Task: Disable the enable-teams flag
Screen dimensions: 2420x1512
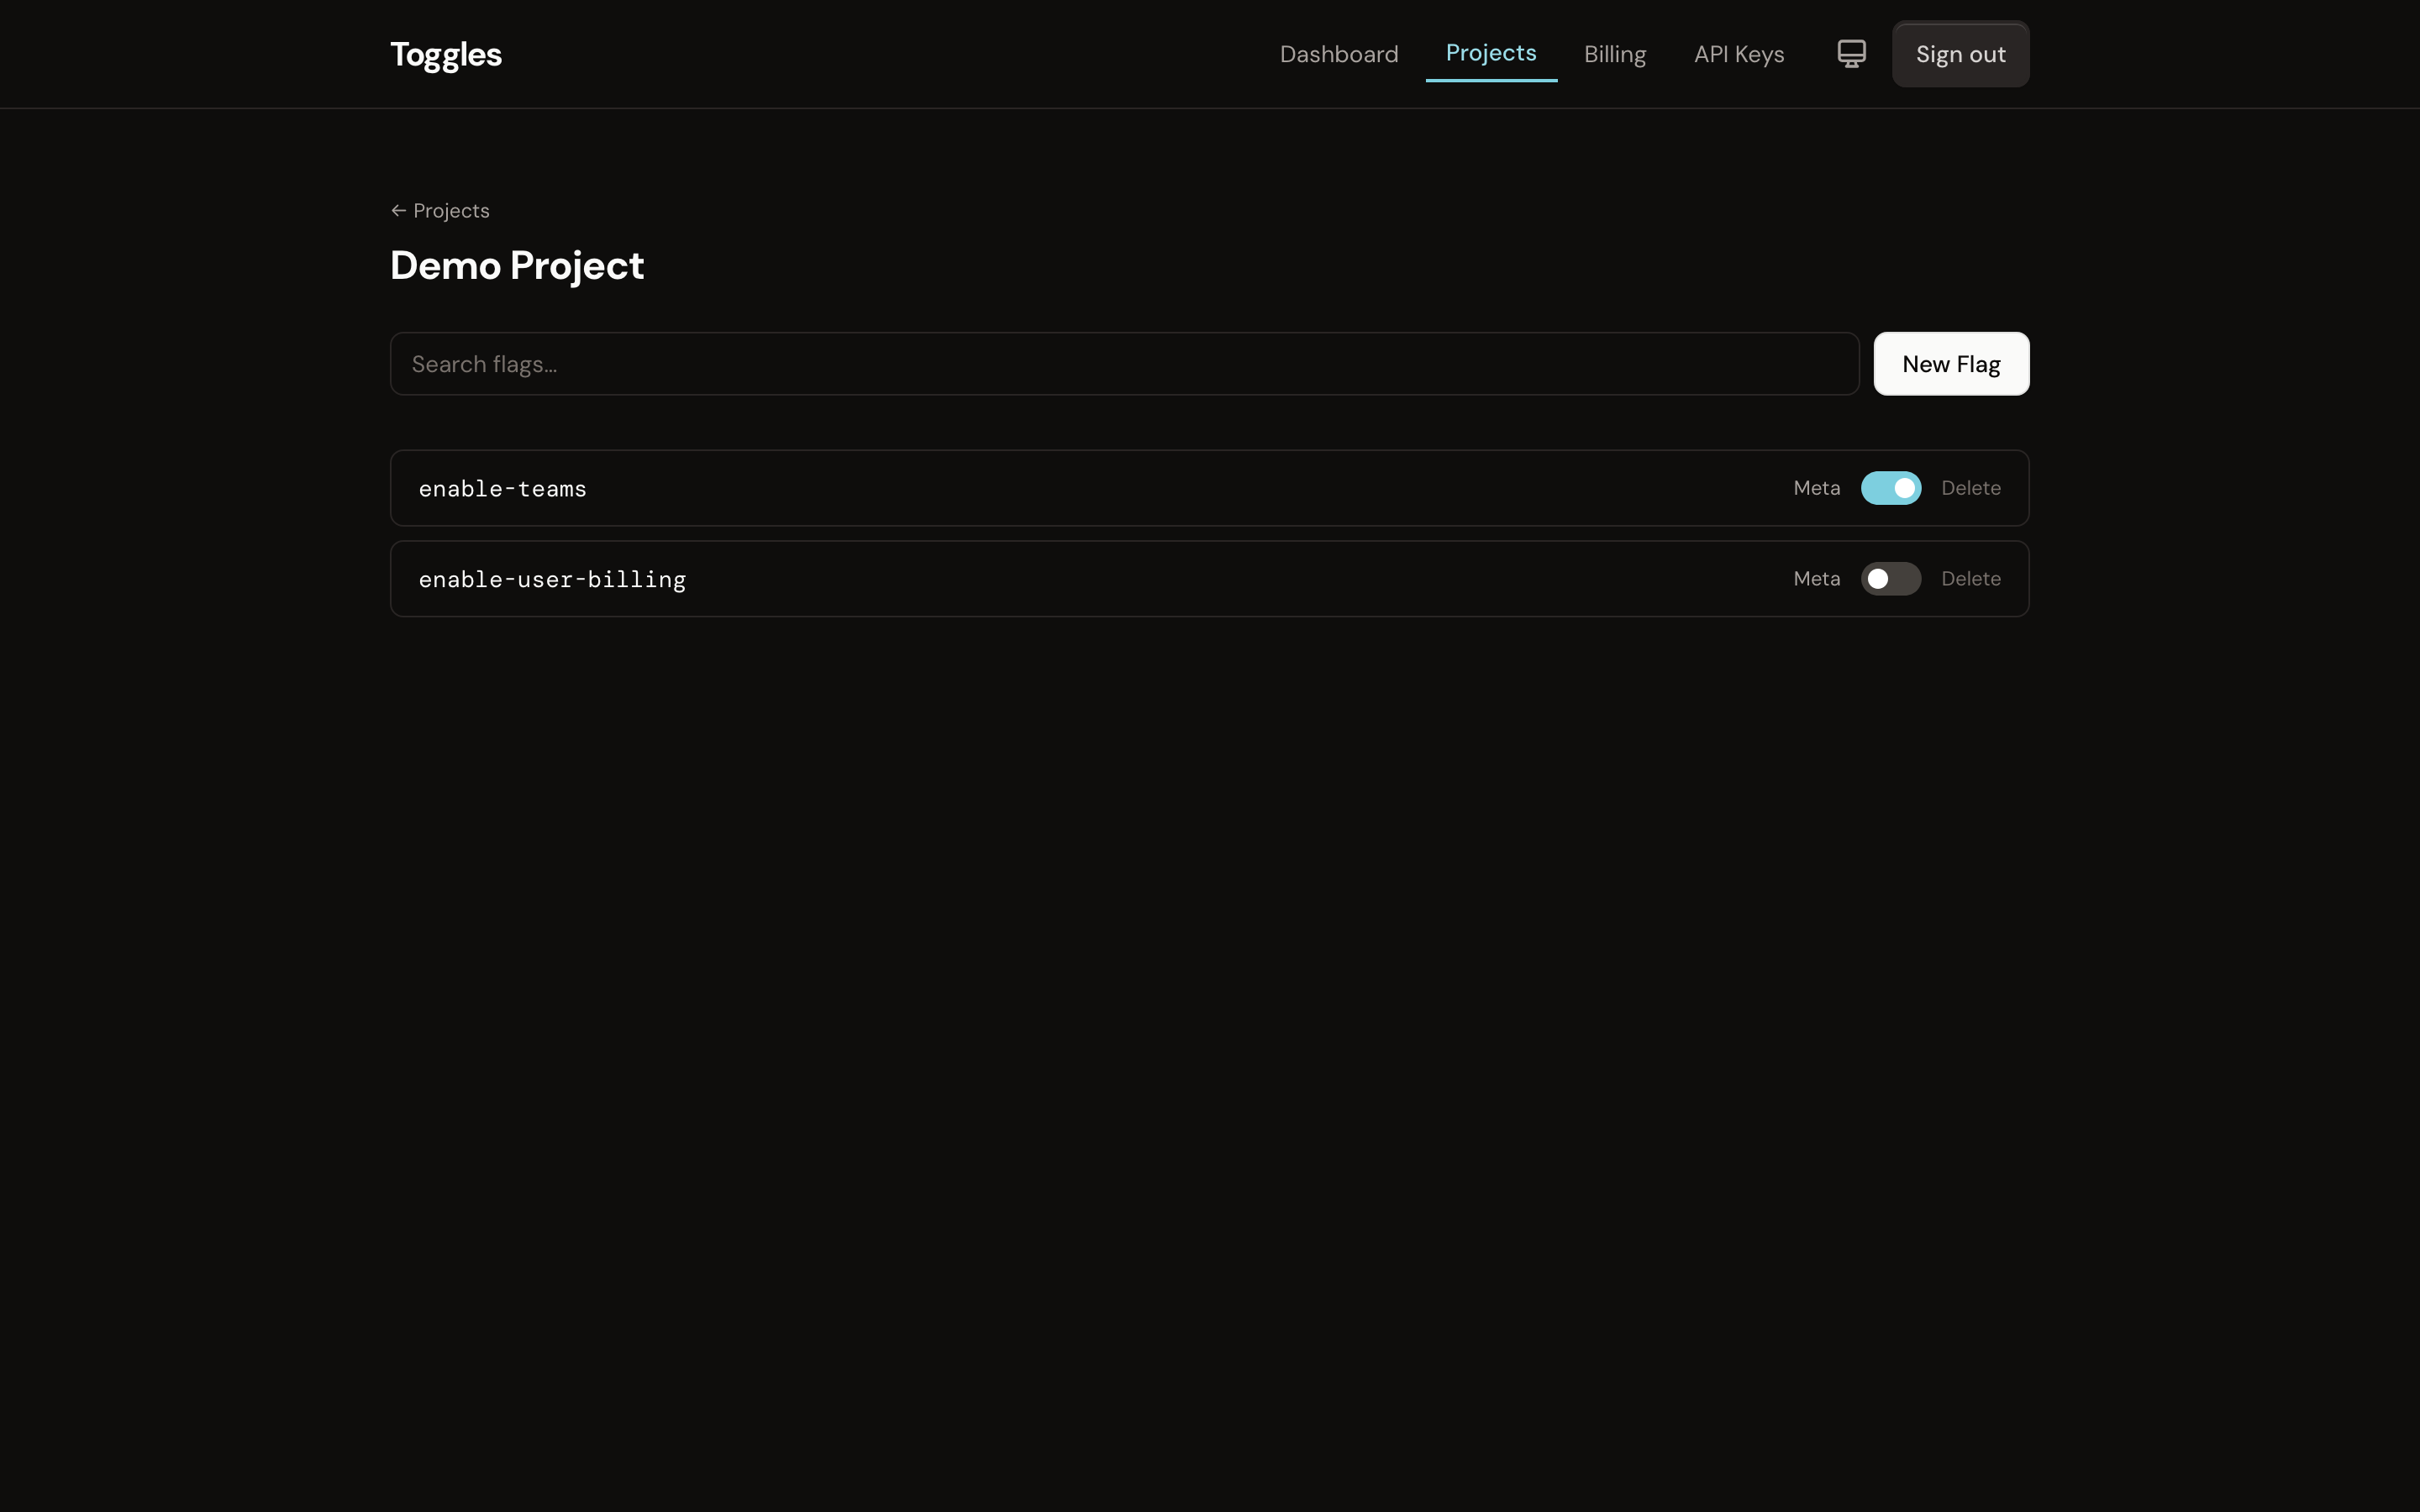Action: [x=1890, y=488]
